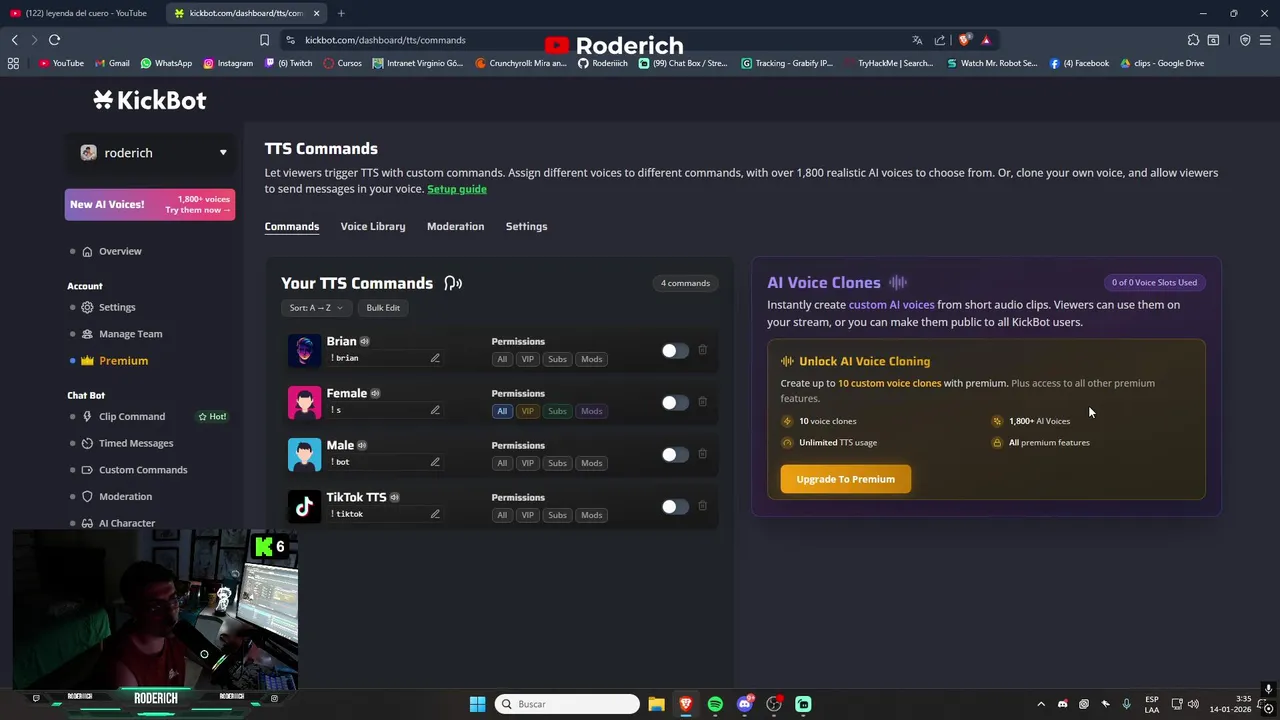Open Spotify from the taskbar
1280x720 pixels.
[x=715, y=704]
